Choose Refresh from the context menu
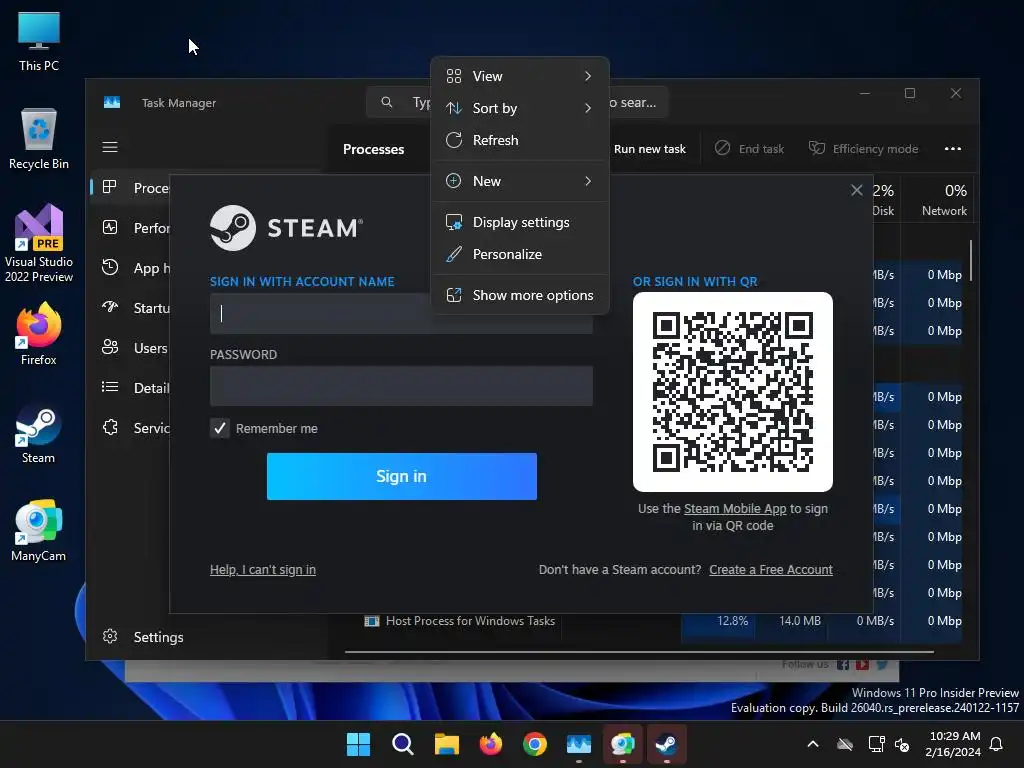 (520, 140)
